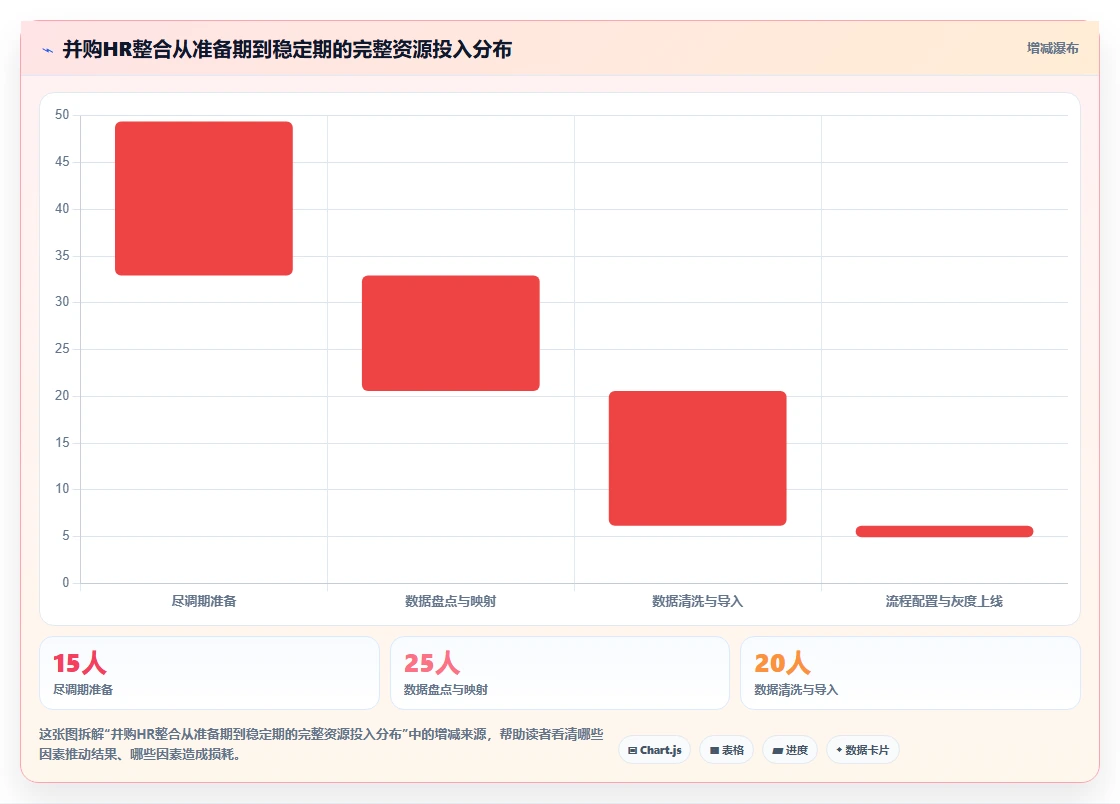Click the 尽调期准备 x-axis label
This screenshot has width=1120, height=804.
204,601
